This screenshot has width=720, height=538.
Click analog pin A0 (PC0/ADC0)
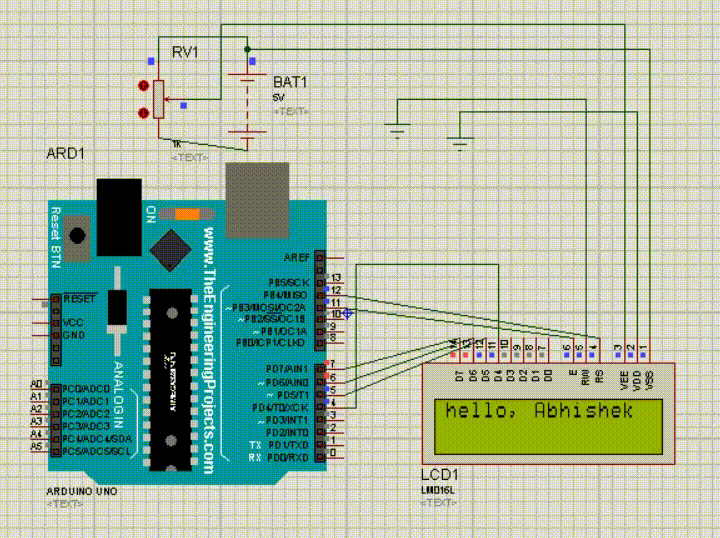(56, 389)
